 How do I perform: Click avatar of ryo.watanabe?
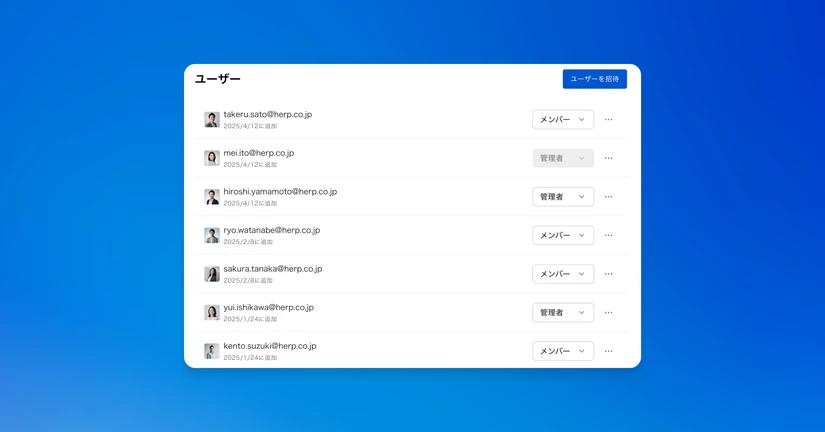pos(212,235)
